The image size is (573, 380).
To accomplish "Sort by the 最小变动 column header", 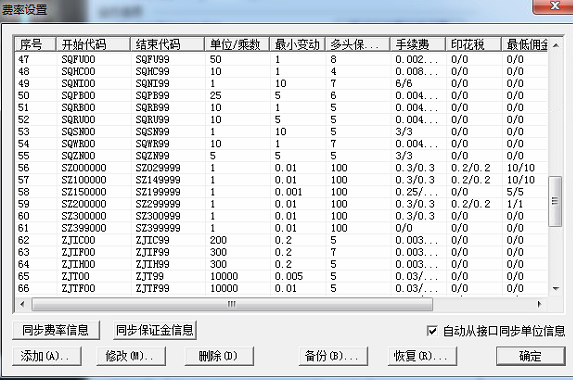I will [x=297, y=45].
